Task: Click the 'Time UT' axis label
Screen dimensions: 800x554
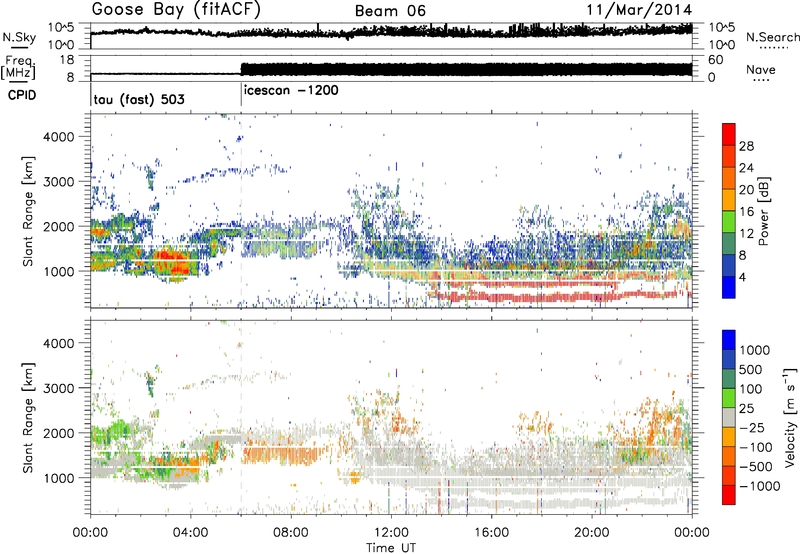Action: (391, 547)
